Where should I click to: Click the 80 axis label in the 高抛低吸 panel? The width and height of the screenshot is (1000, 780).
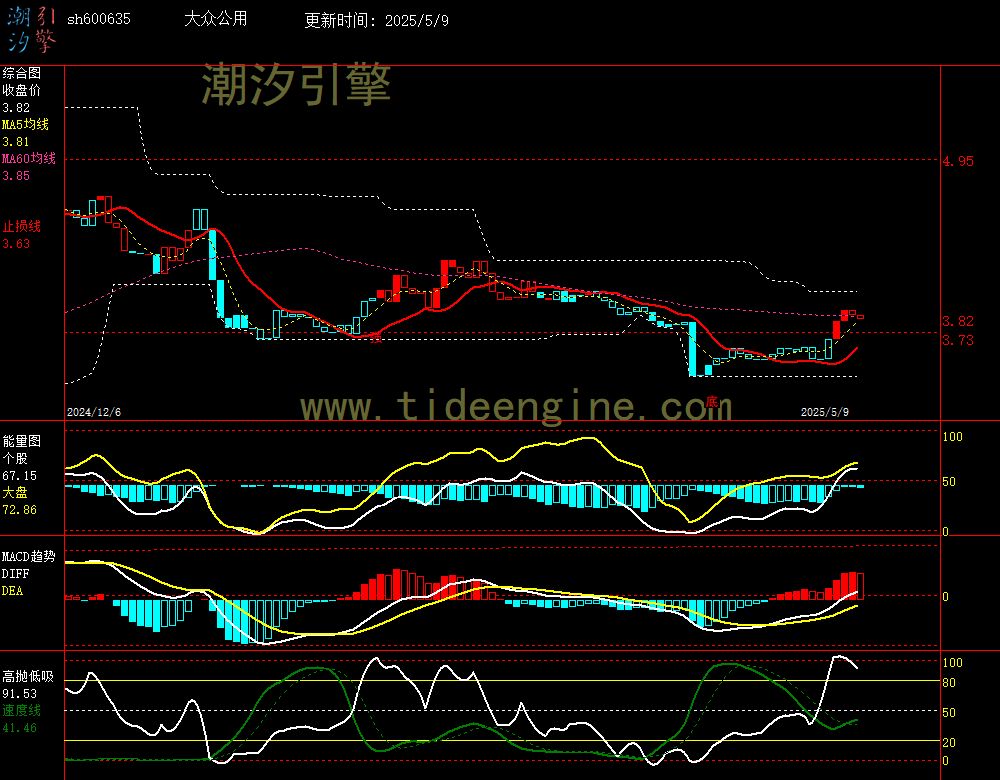click(x=949, y=683)
